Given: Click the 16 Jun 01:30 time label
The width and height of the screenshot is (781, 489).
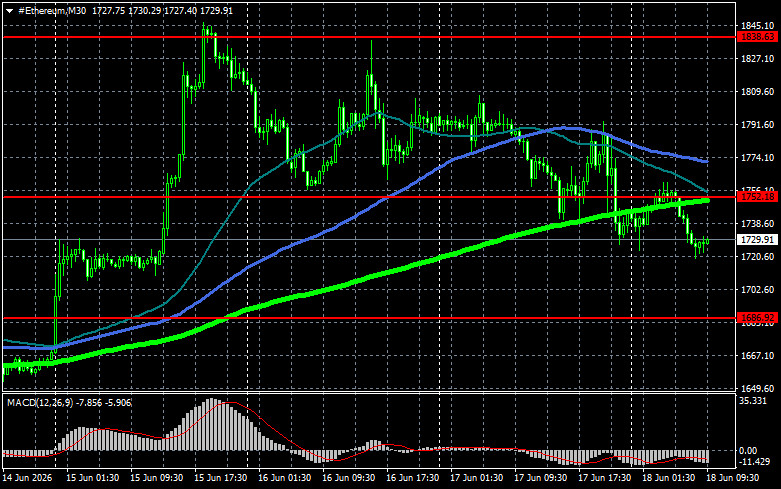Looking at the screenshot, I should coord(284,478).
